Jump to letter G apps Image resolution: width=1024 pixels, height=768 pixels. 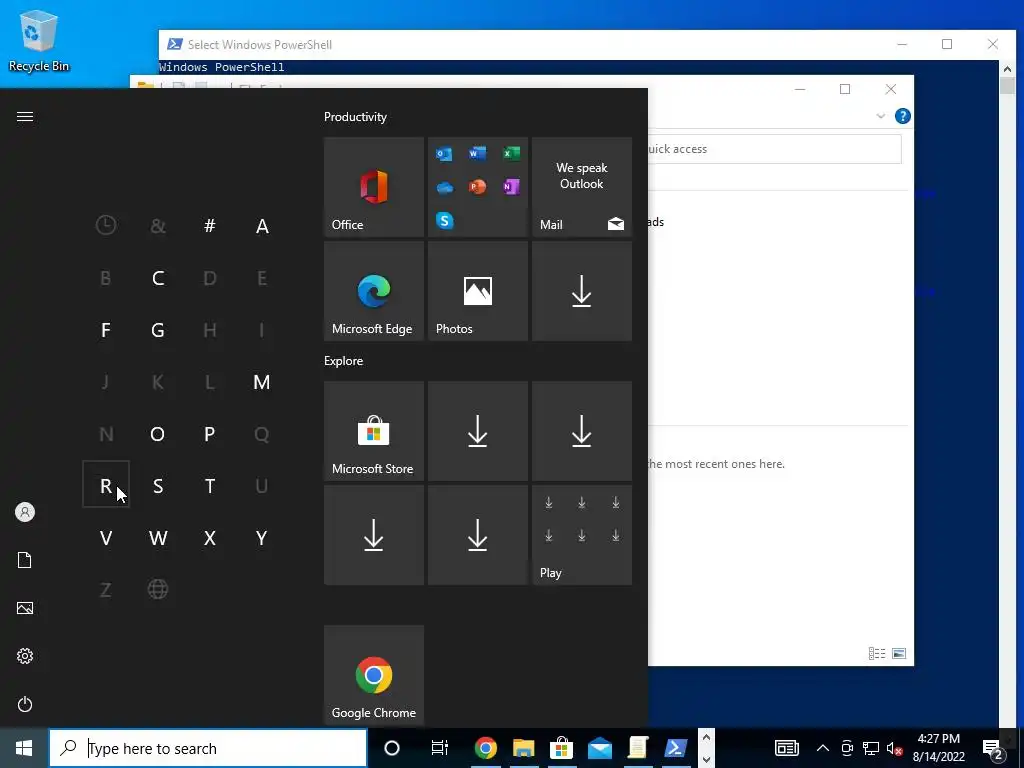point(158,330)
